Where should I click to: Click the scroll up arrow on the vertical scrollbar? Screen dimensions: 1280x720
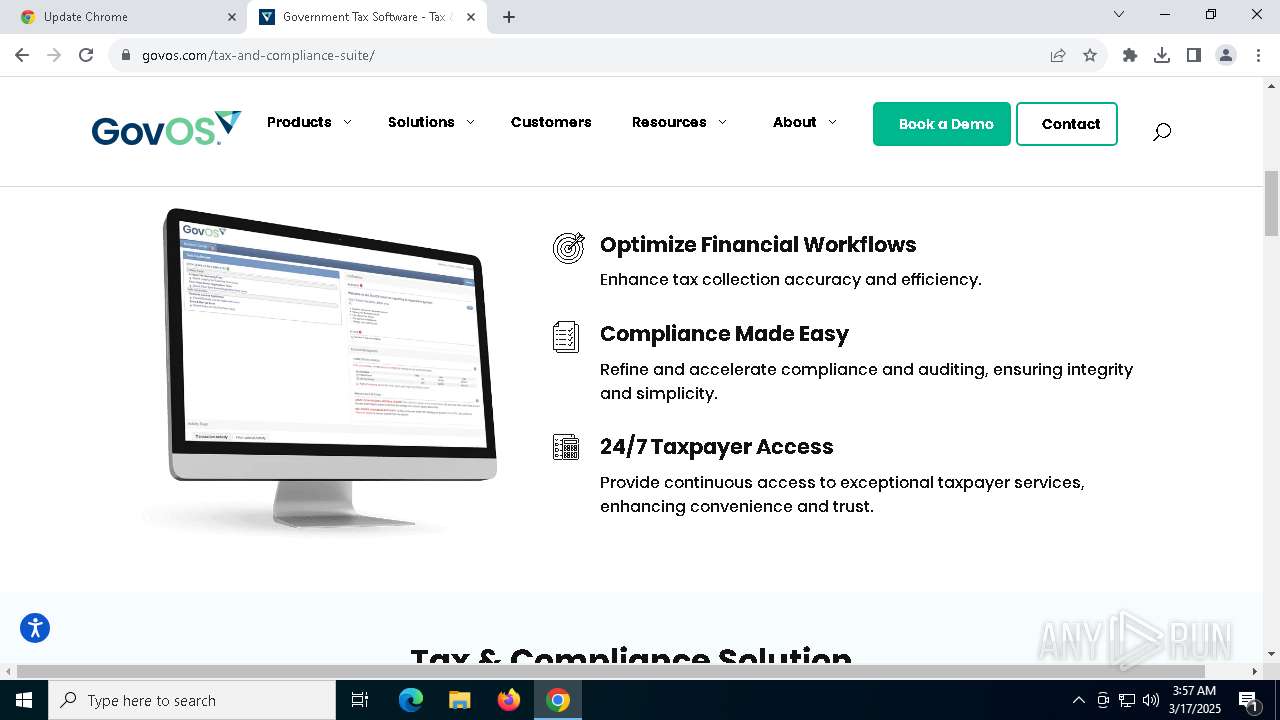[x=1271, y=86]
